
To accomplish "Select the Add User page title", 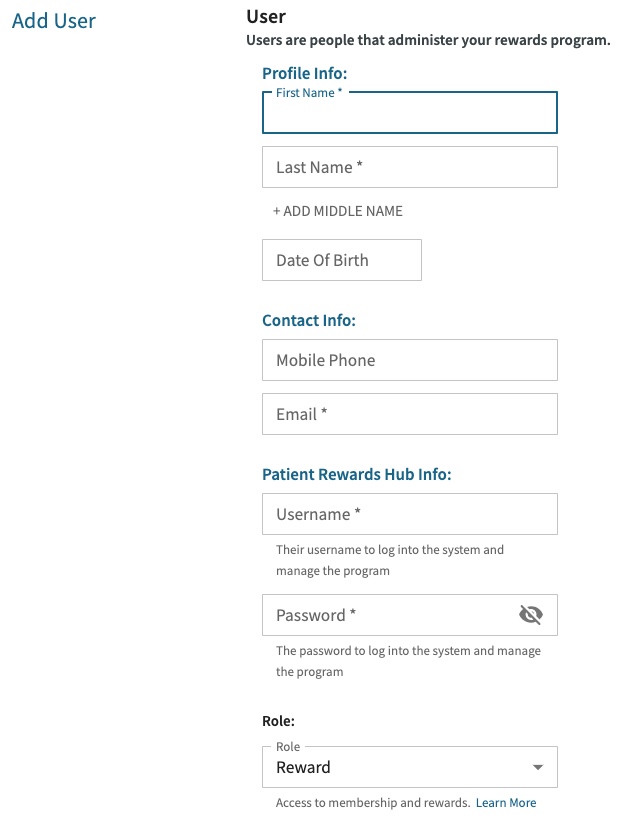I will point(54,20).
